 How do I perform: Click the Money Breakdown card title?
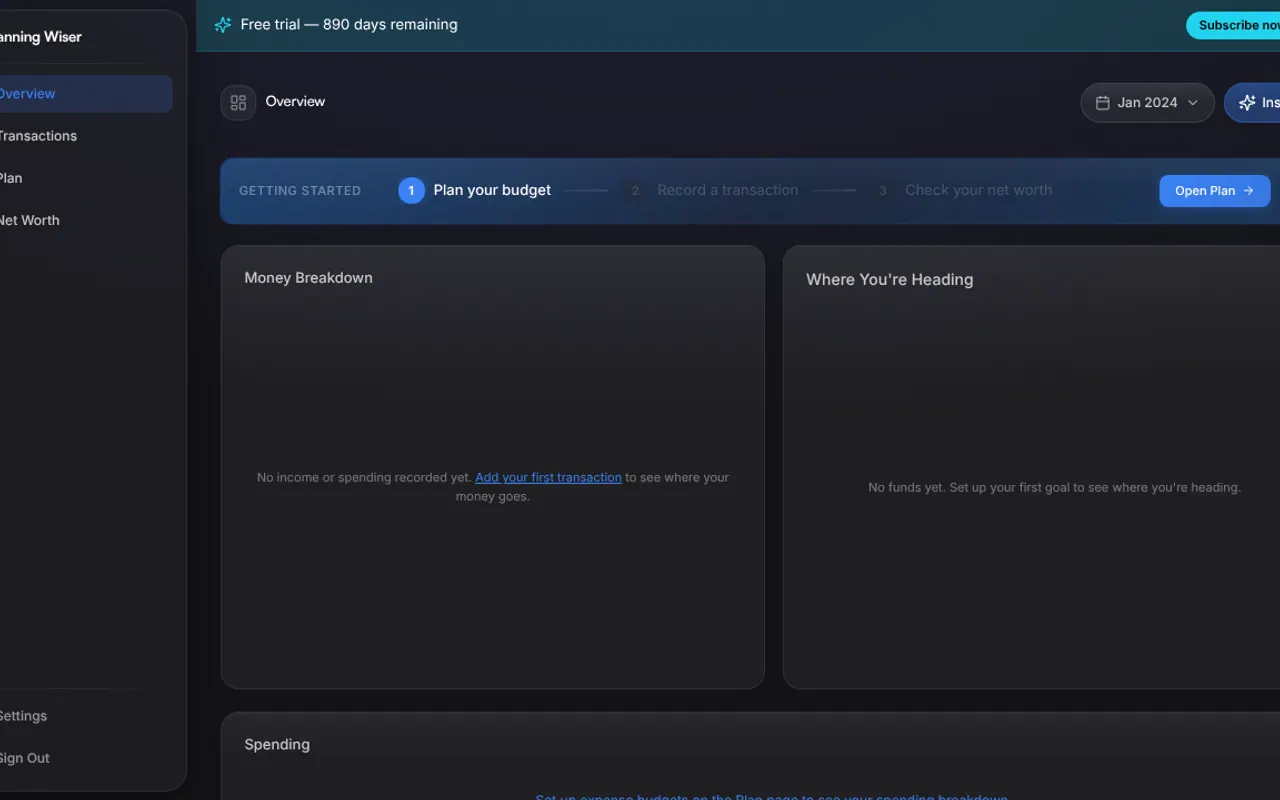click(308, 278)
